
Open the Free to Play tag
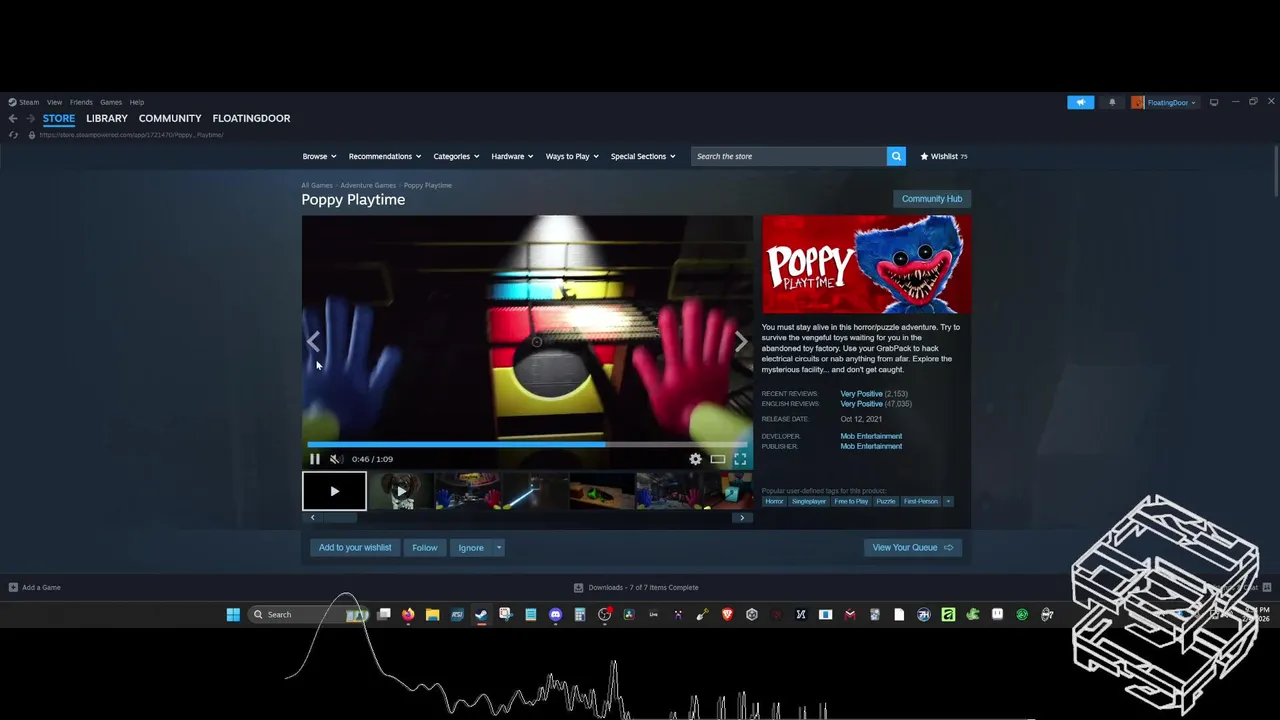(x=852, y=501)
